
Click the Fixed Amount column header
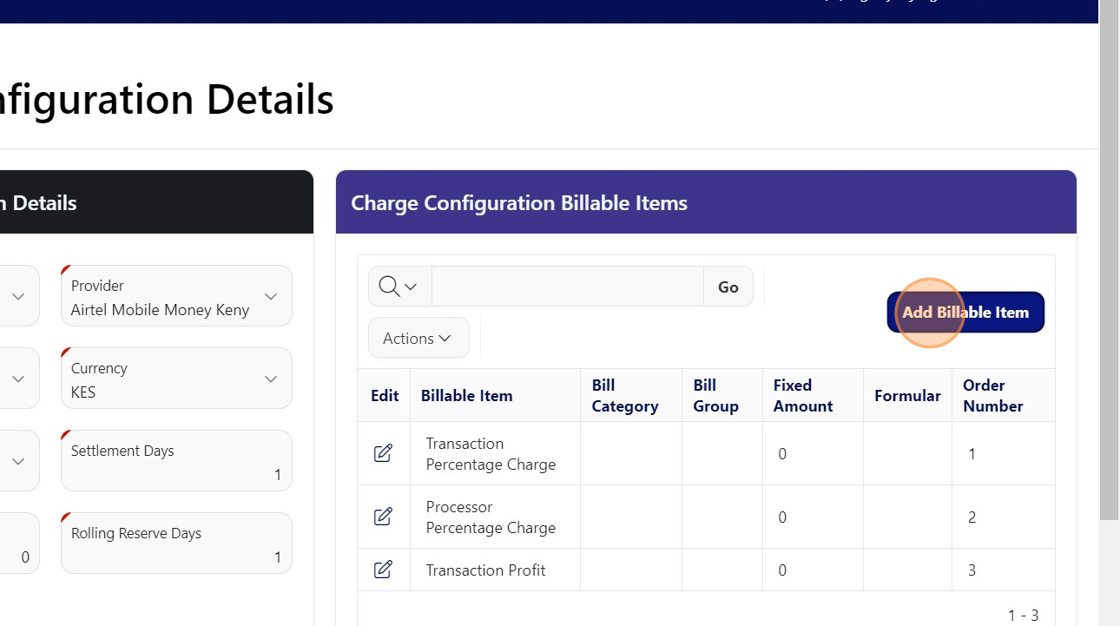click(x=802, y=396)
